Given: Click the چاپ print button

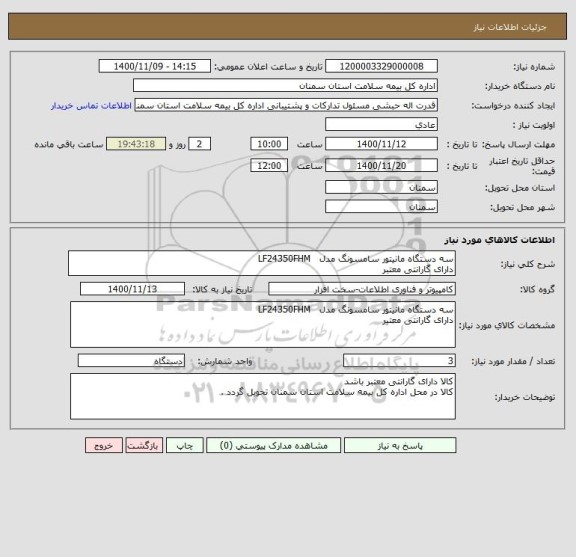Looking at the screenshot, I should click(184, 445).
